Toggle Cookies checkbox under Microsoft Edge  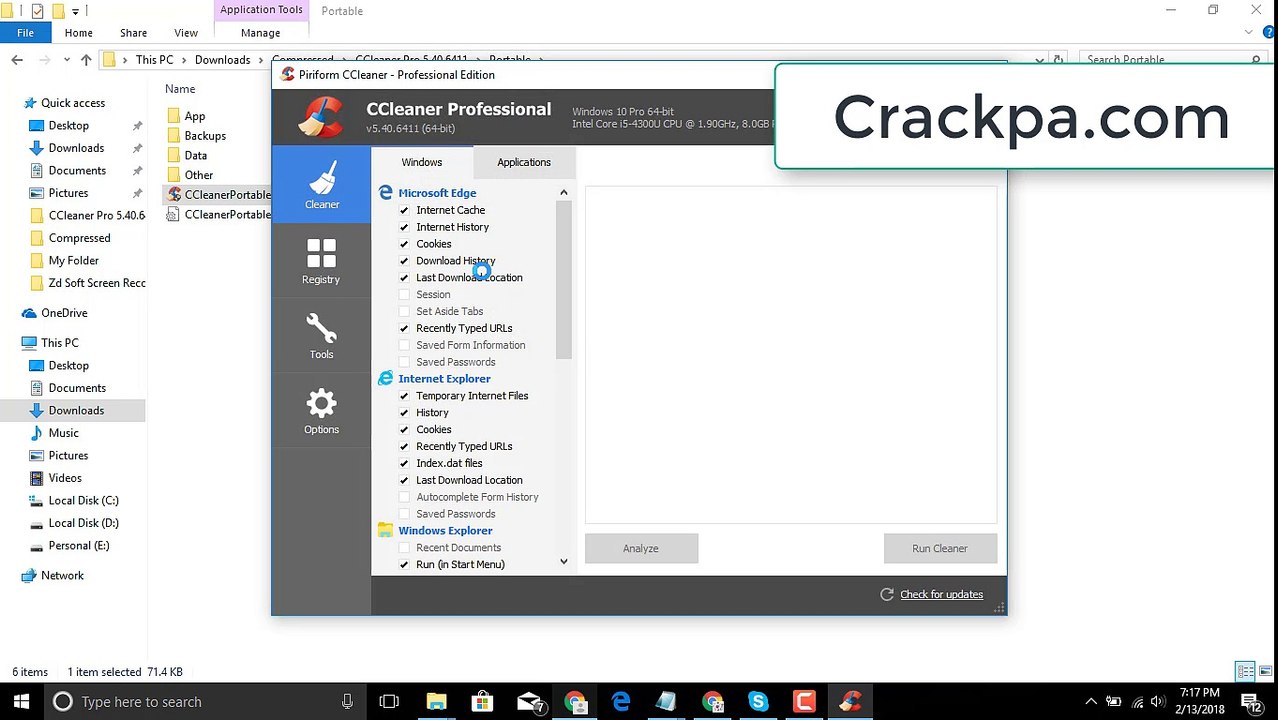(404, 244)
